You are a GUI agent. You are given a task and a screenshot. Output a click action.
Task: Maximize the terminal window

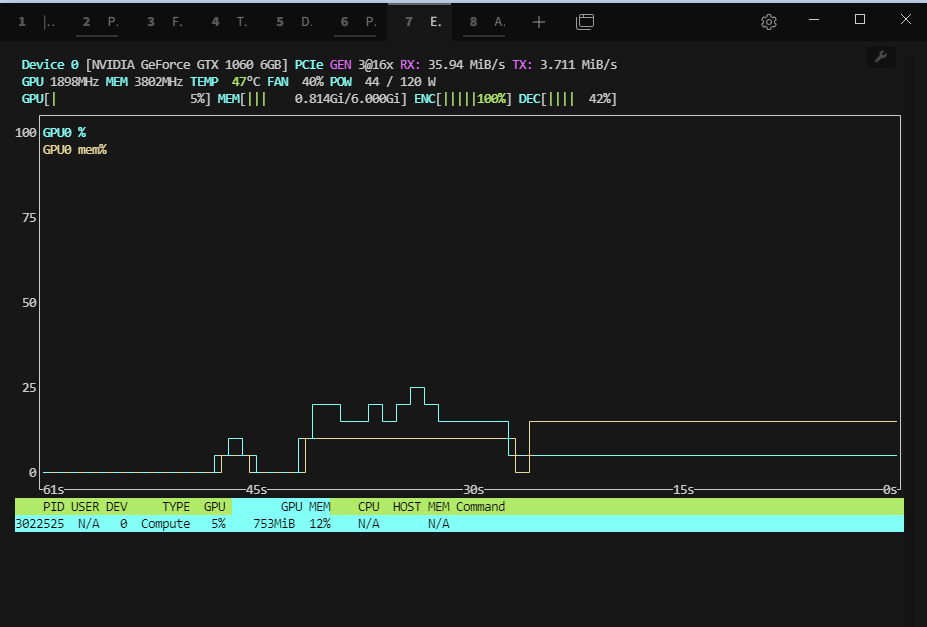(x=860, y=20)
